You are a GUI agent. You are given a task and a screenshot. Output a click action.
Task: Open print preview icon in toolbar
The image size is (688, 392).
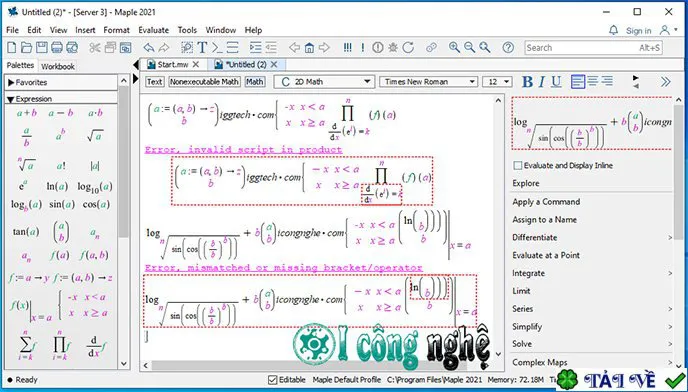72,47
